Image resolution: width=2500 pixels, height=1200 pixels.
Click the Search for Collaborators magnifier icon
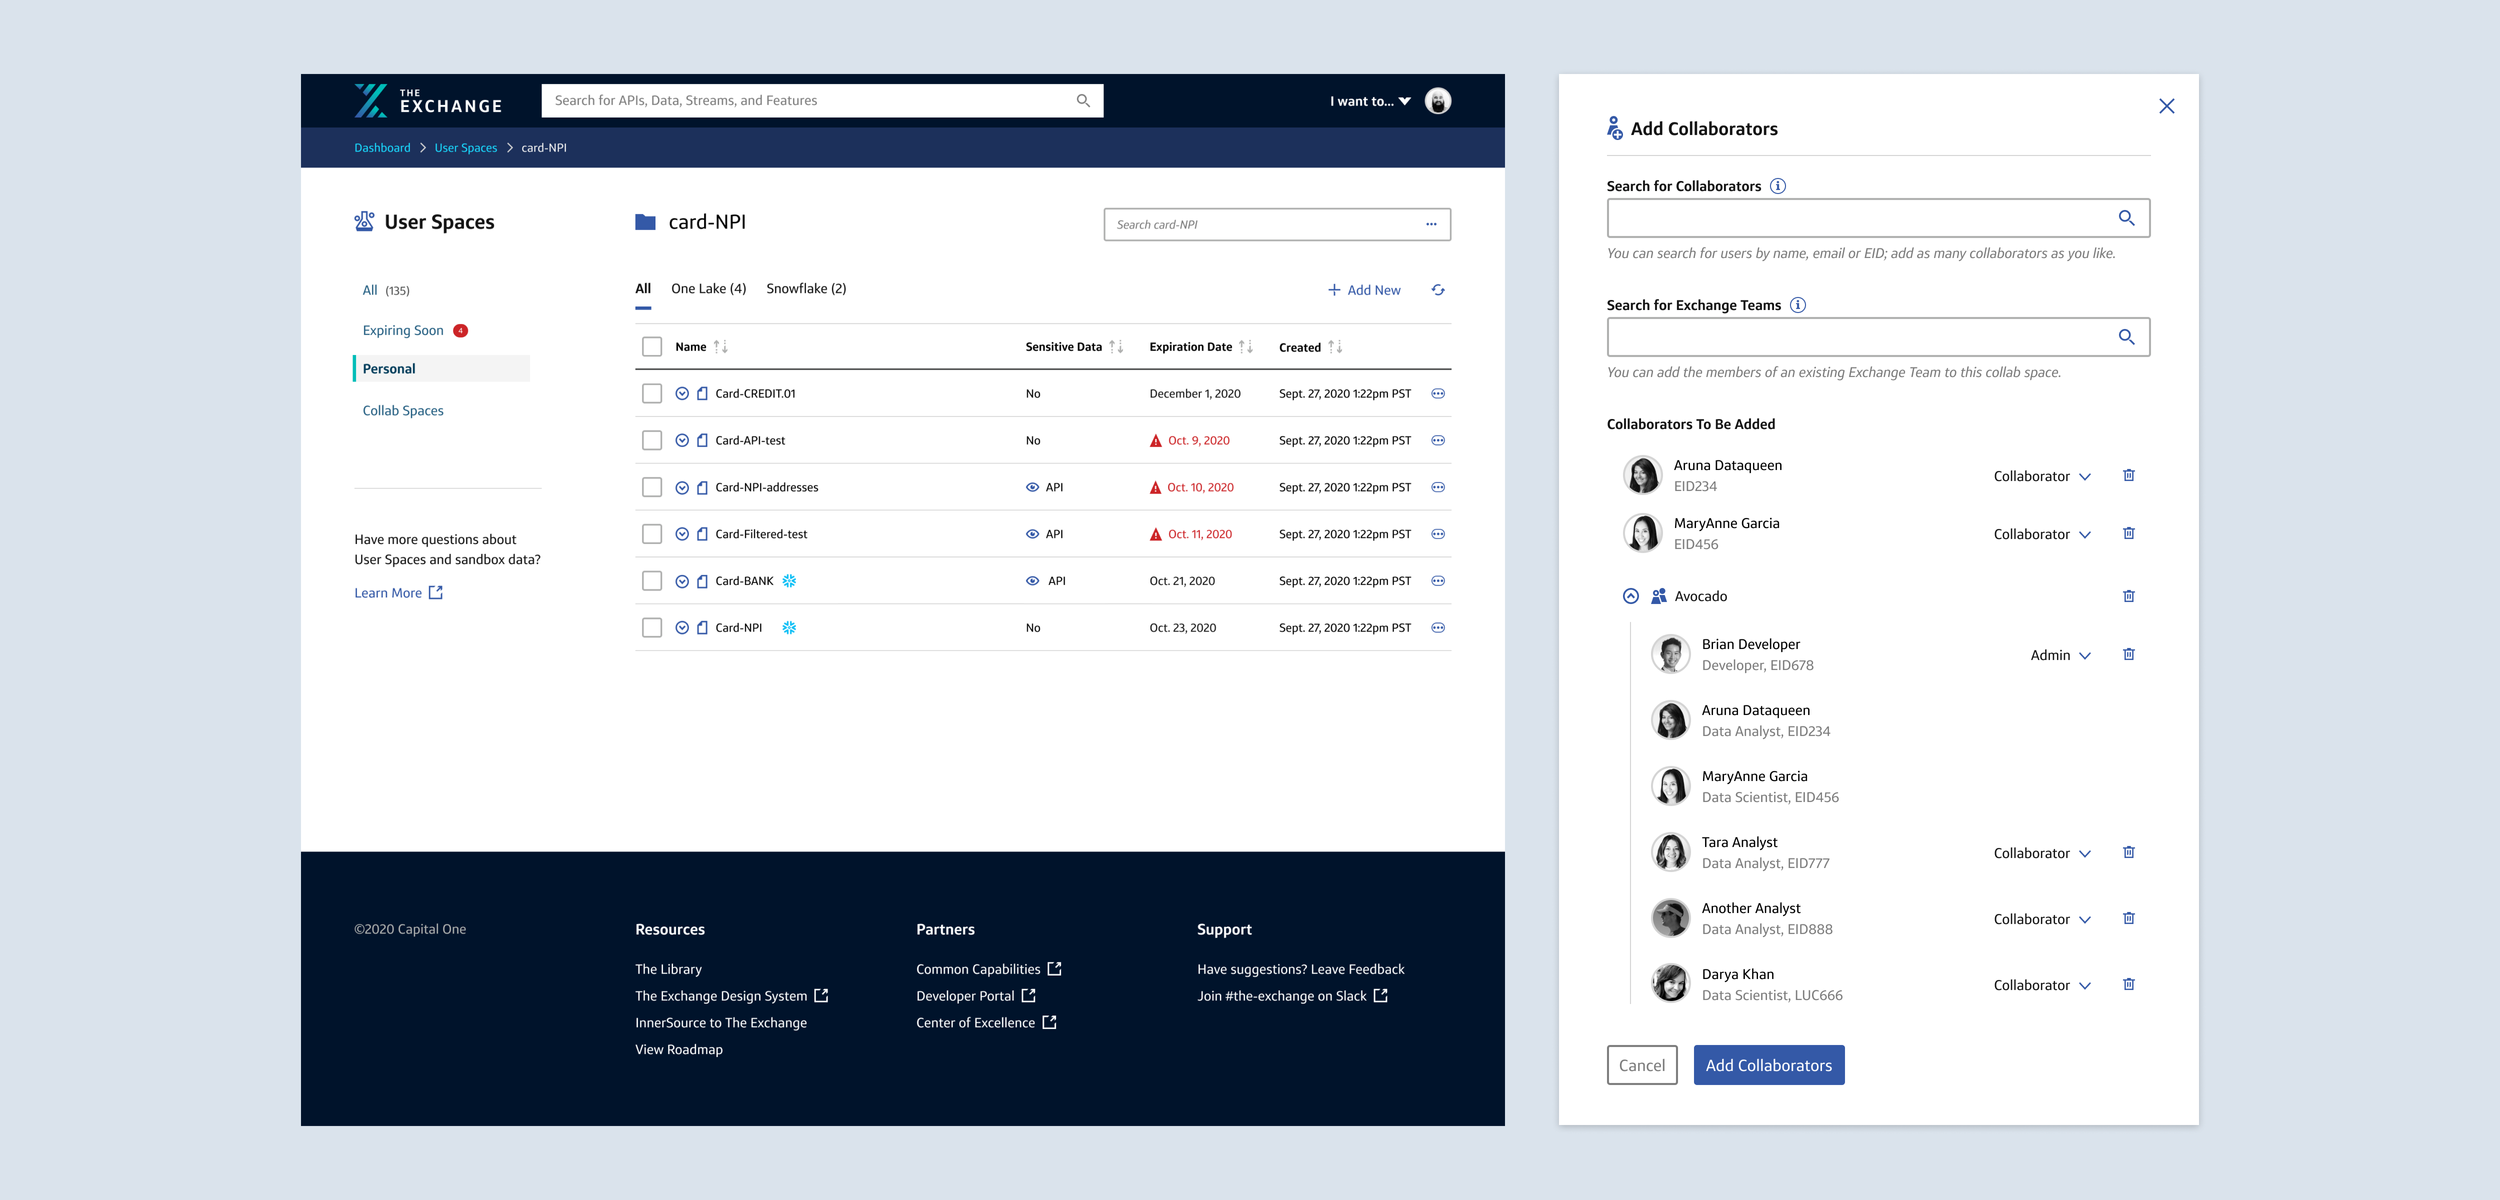tap(2126, 218)
